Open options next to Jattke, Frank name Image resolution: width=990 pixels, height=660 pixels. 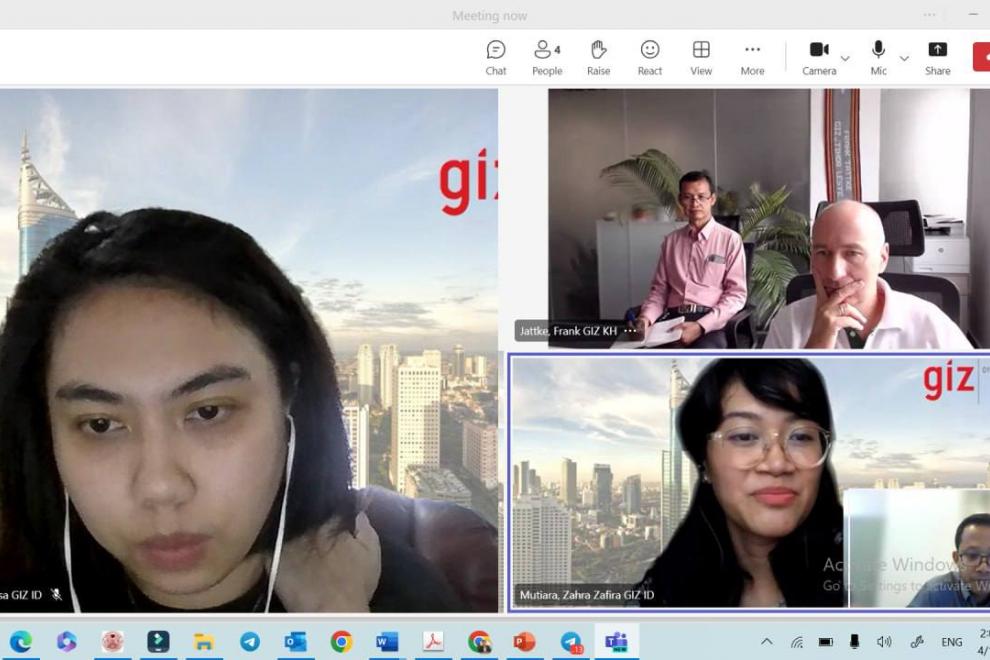[x=630, y=331]
